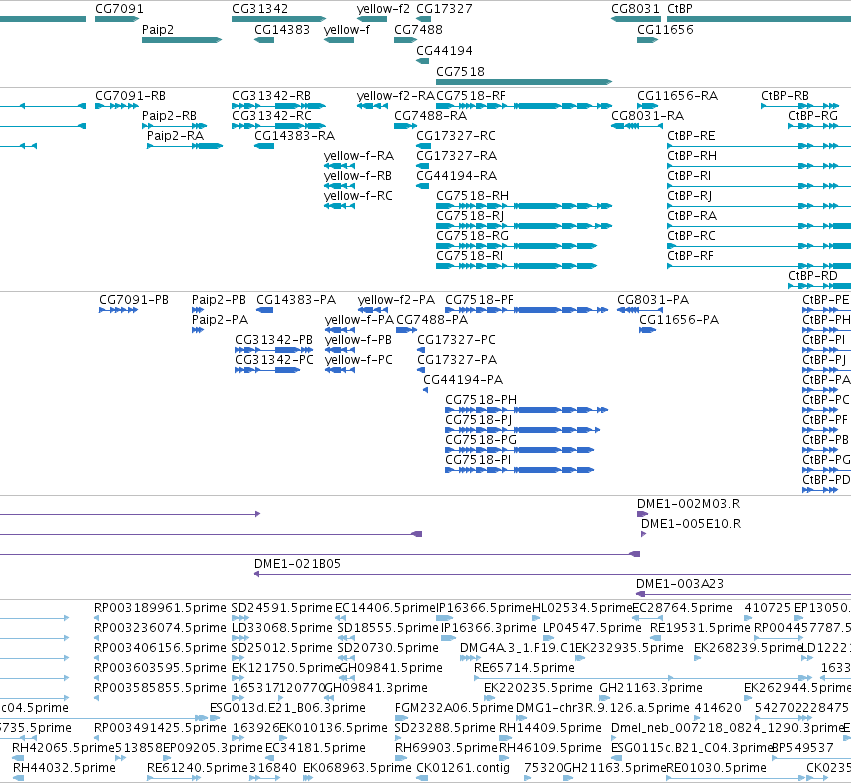Screen dimensions: 851x783
Task: Click the CG7518 gene label
Action: pyautogui.click(x=460, y=71)
